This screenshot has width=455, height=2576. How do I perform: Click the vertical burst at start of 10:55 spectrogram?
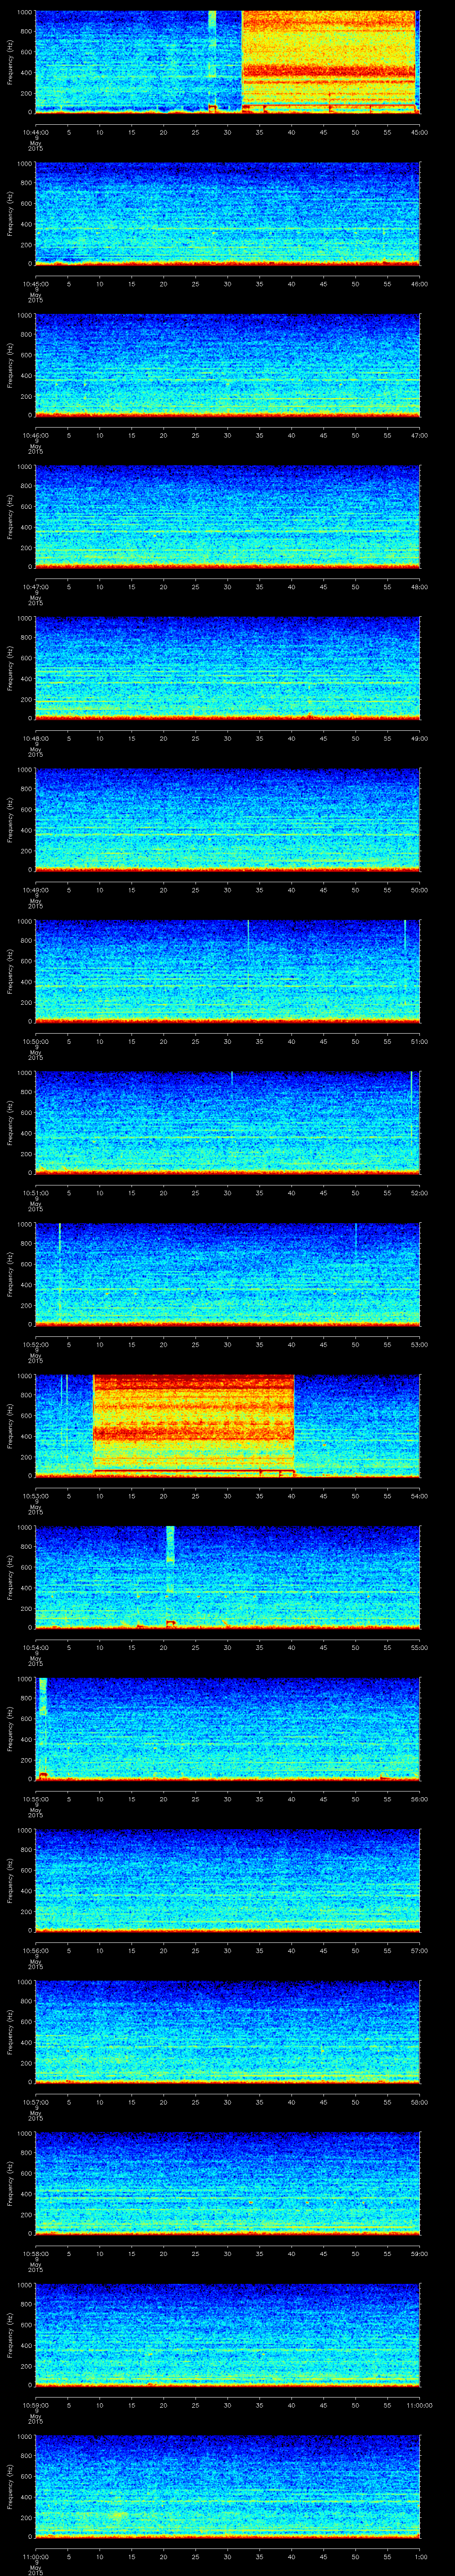click(43, 1728)
